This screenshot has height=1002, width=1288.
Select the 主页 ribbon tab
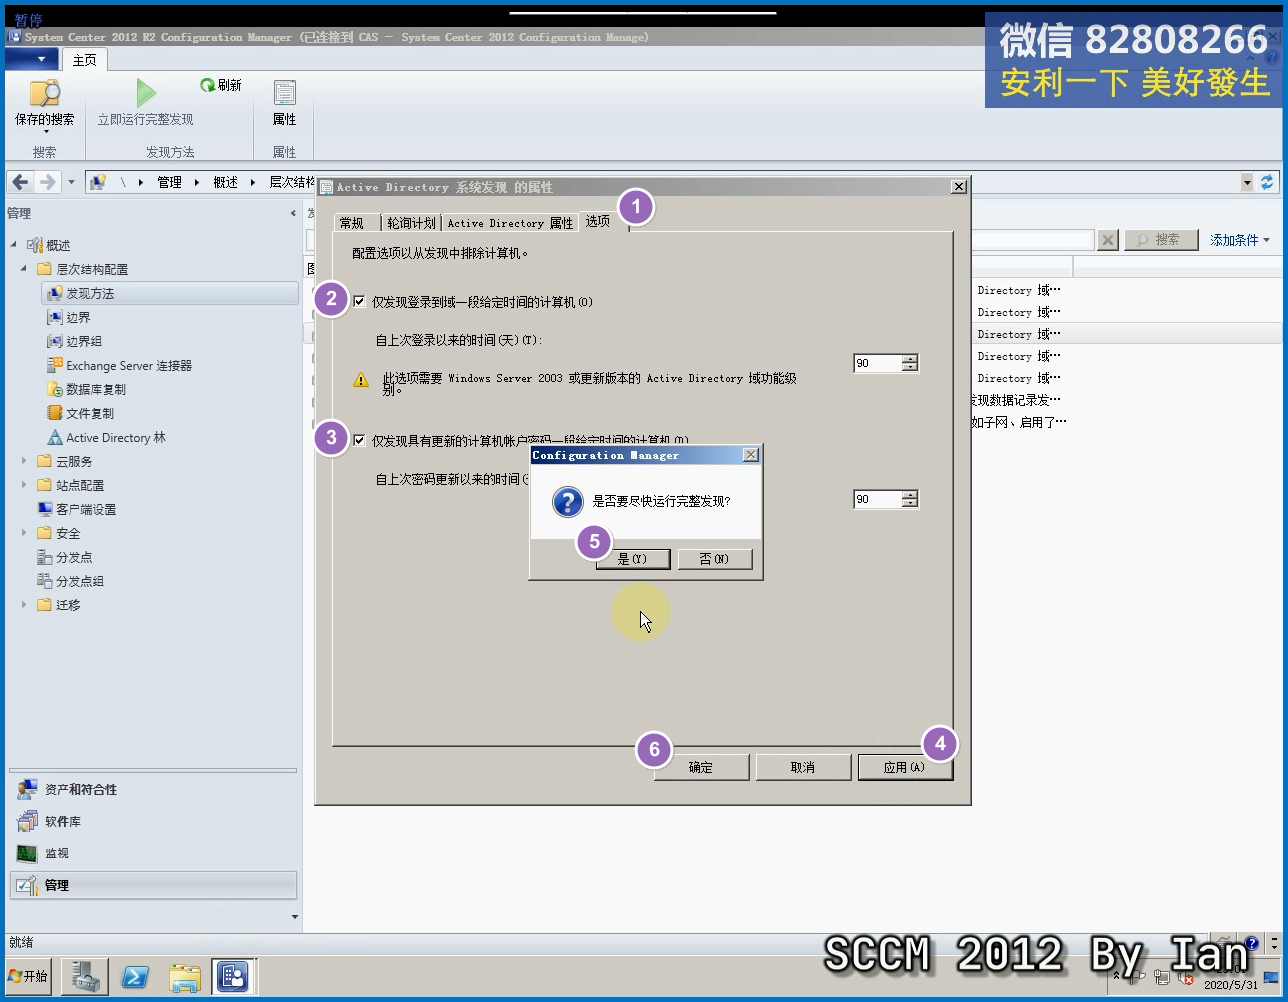click(84, 60)
